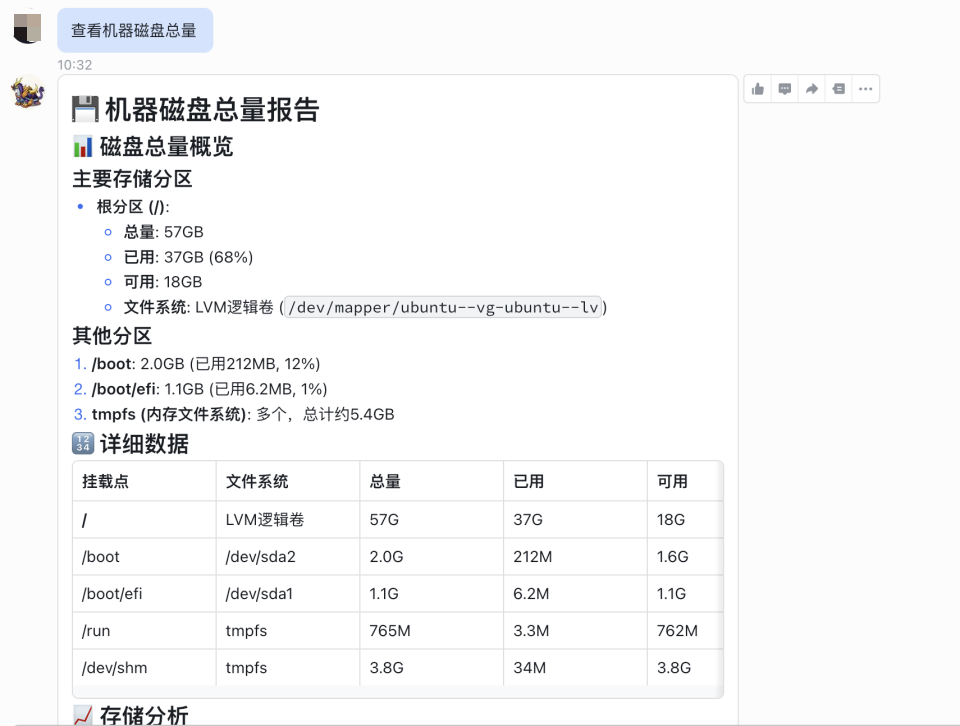Image resolution: width=960 pixels, height=726 pixels.
Task: Click the bullet 根分区 (/)
Action: tap(133, 207)
